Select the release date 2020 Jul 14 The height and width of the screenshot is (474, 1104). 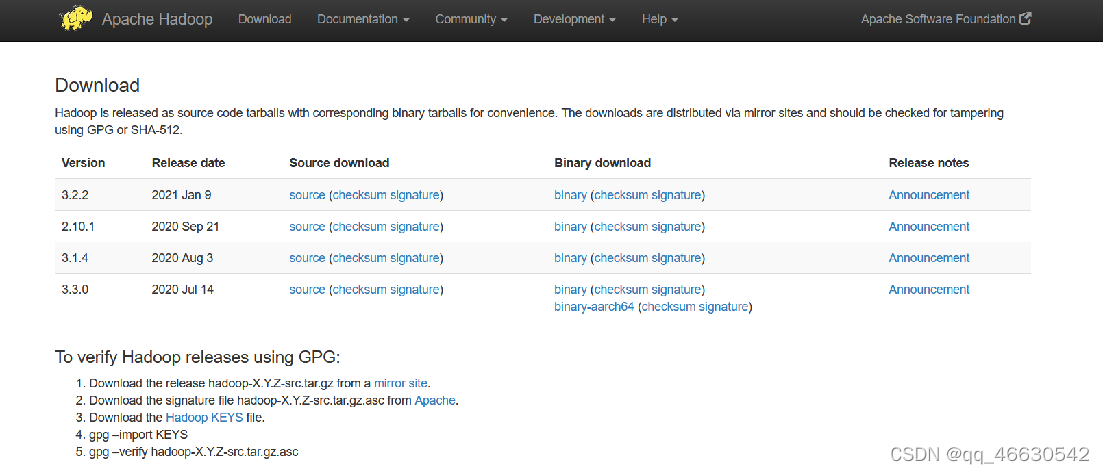pyautogui.click(x=183, y=289)
